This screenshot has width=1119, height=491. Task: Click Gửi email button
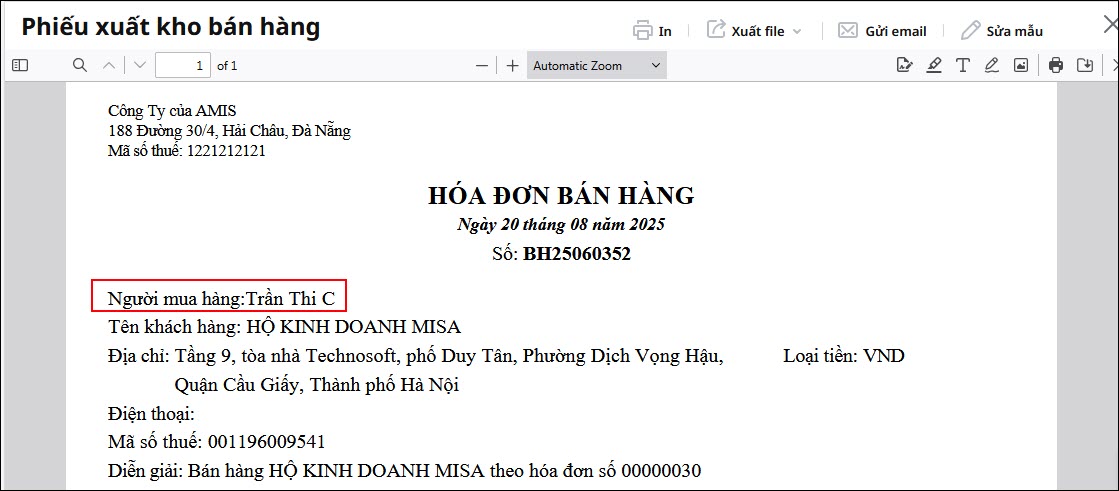point(882,31)
